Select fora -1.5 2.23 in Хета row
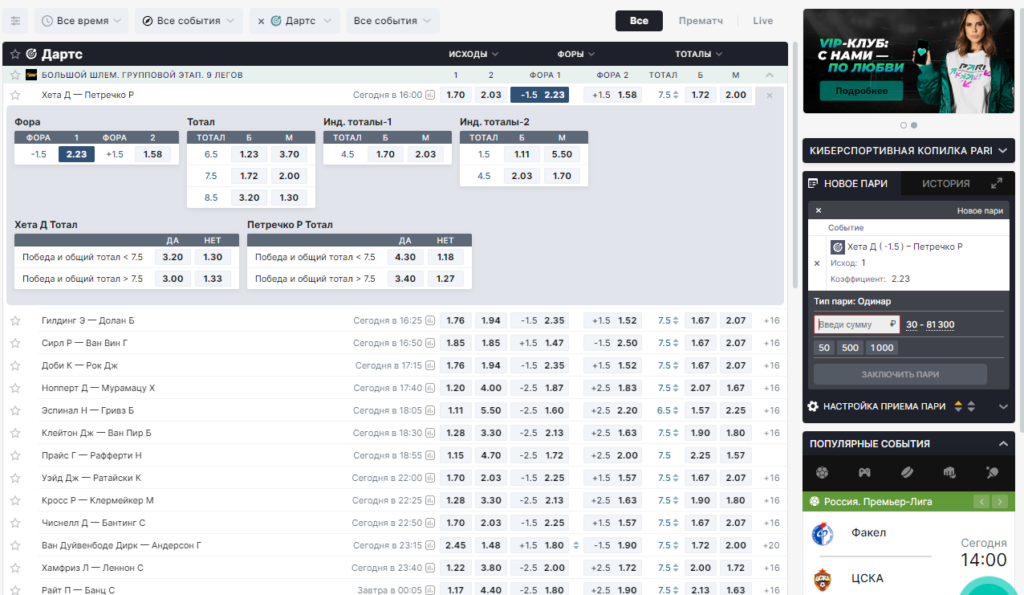The image size is (1024, 595). coord(539,95)
